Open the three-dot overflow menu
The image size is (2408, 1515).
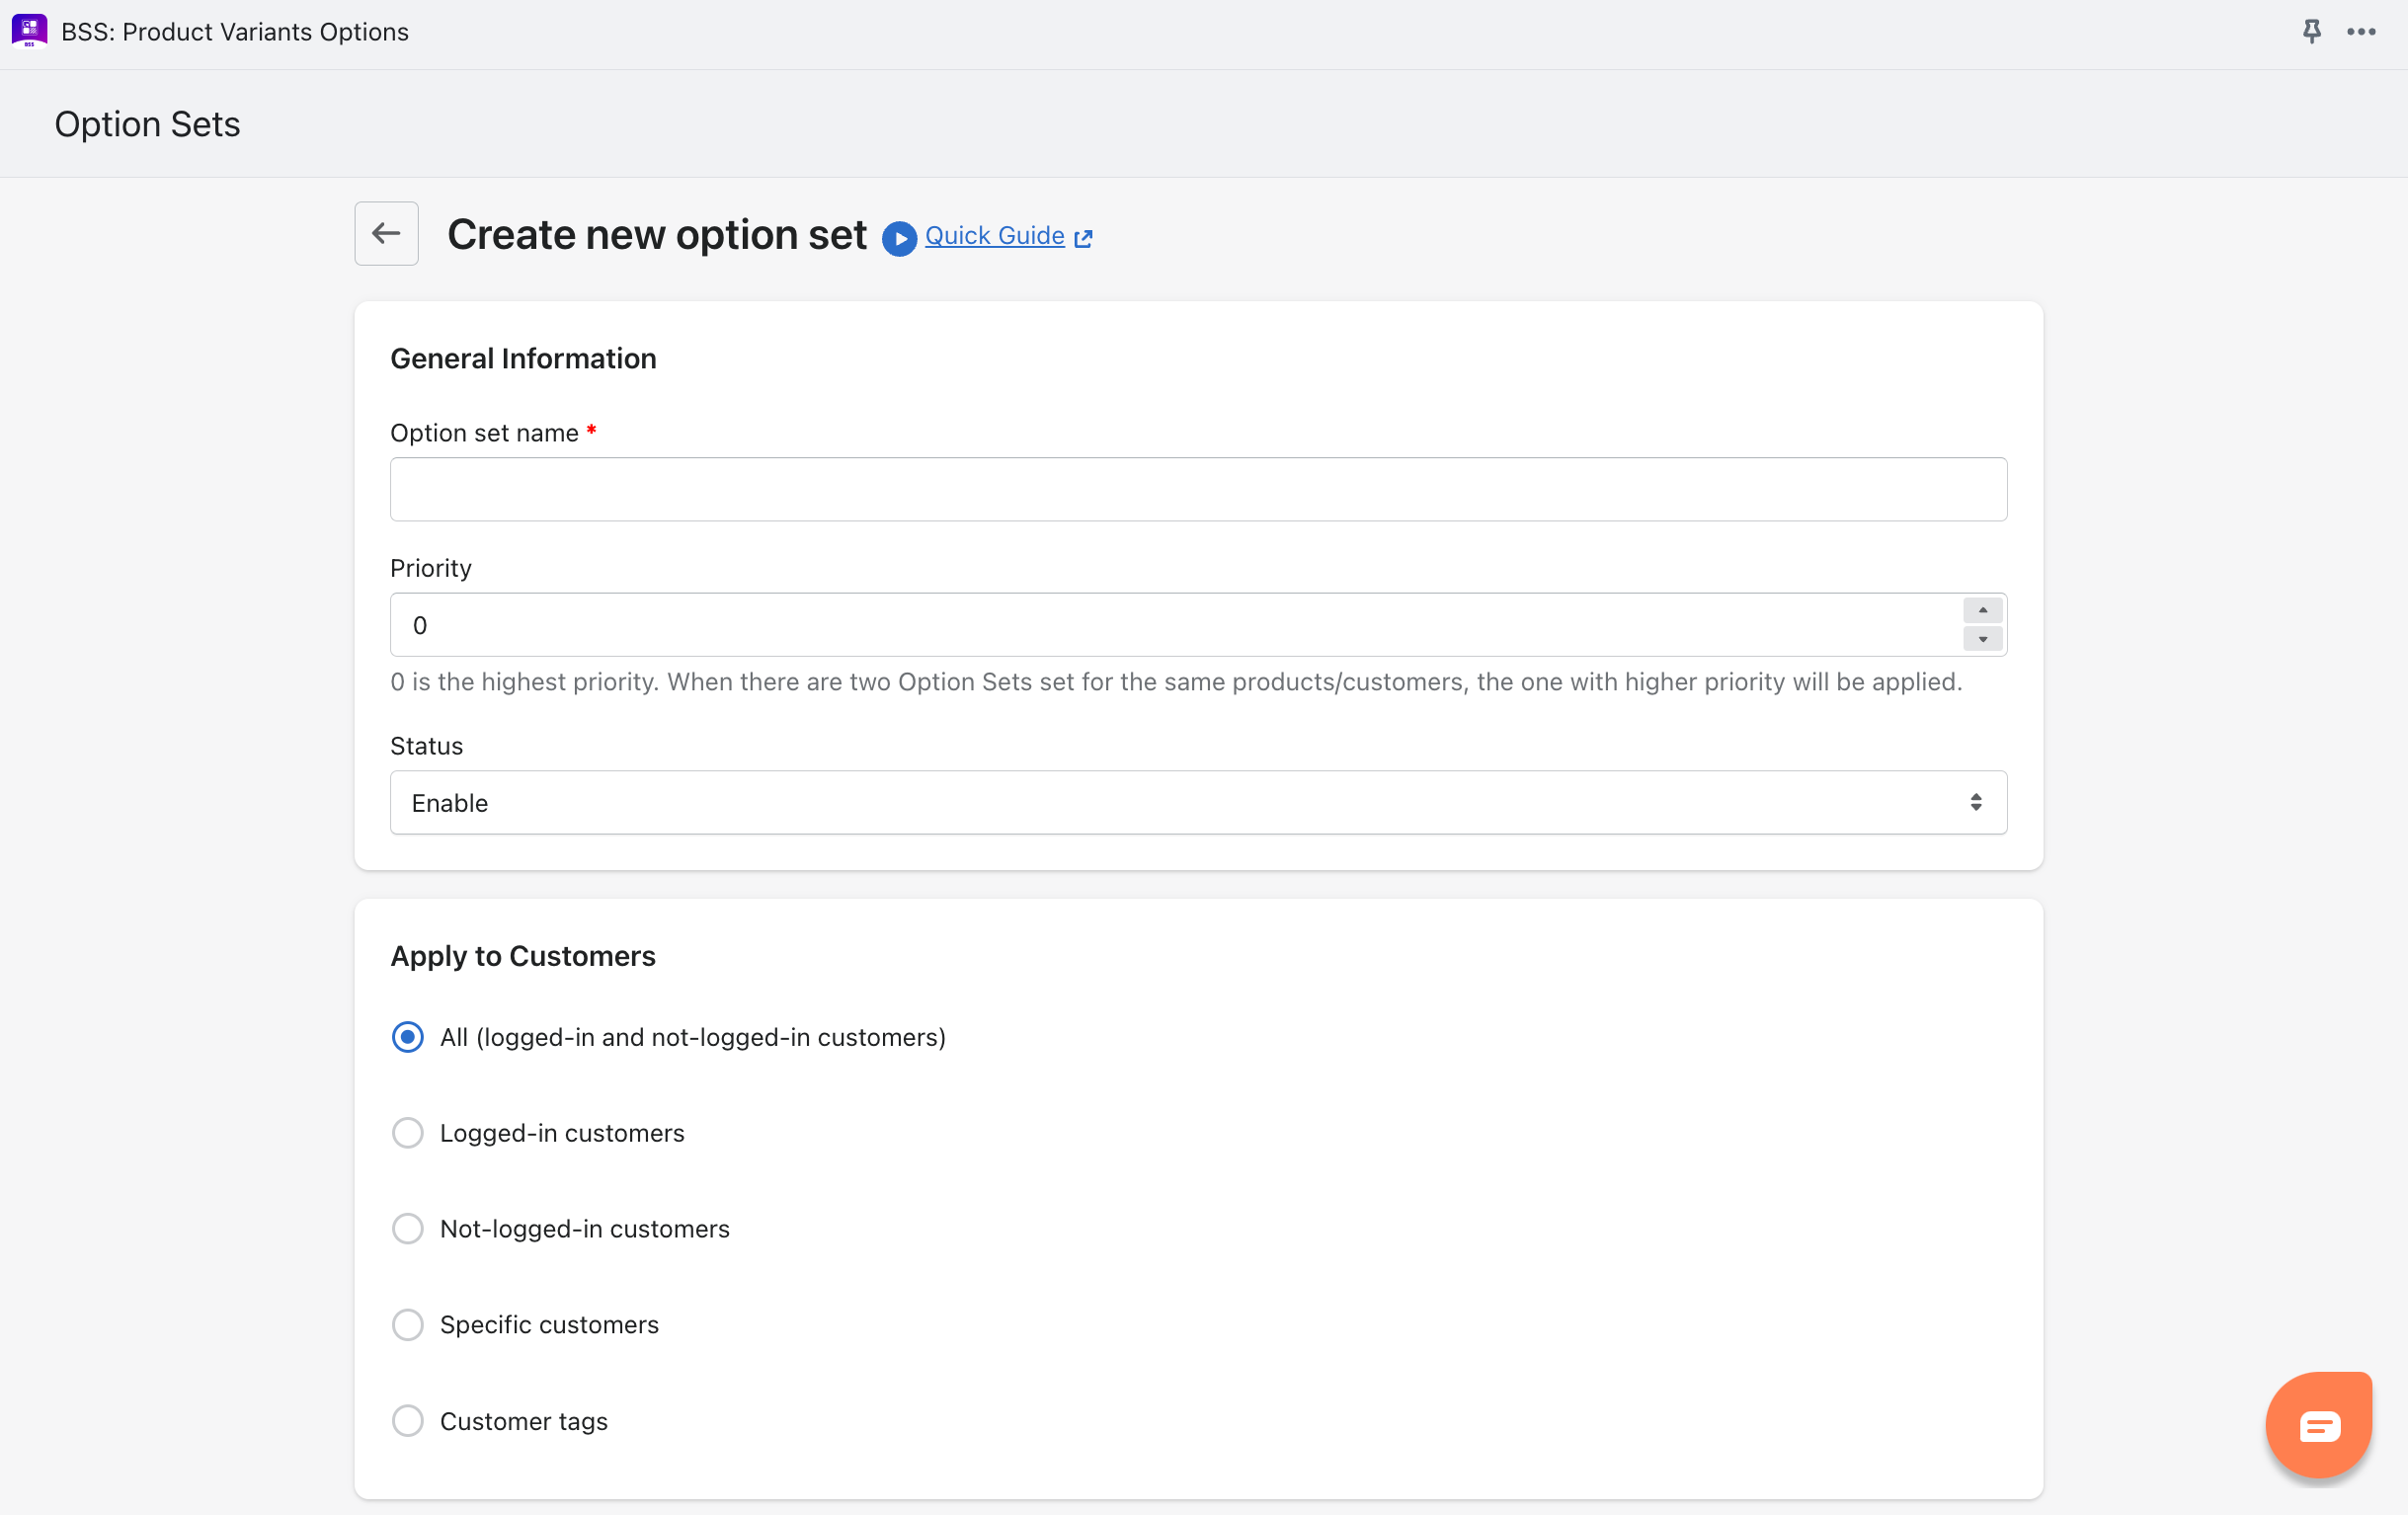(x=2361, y=31)
